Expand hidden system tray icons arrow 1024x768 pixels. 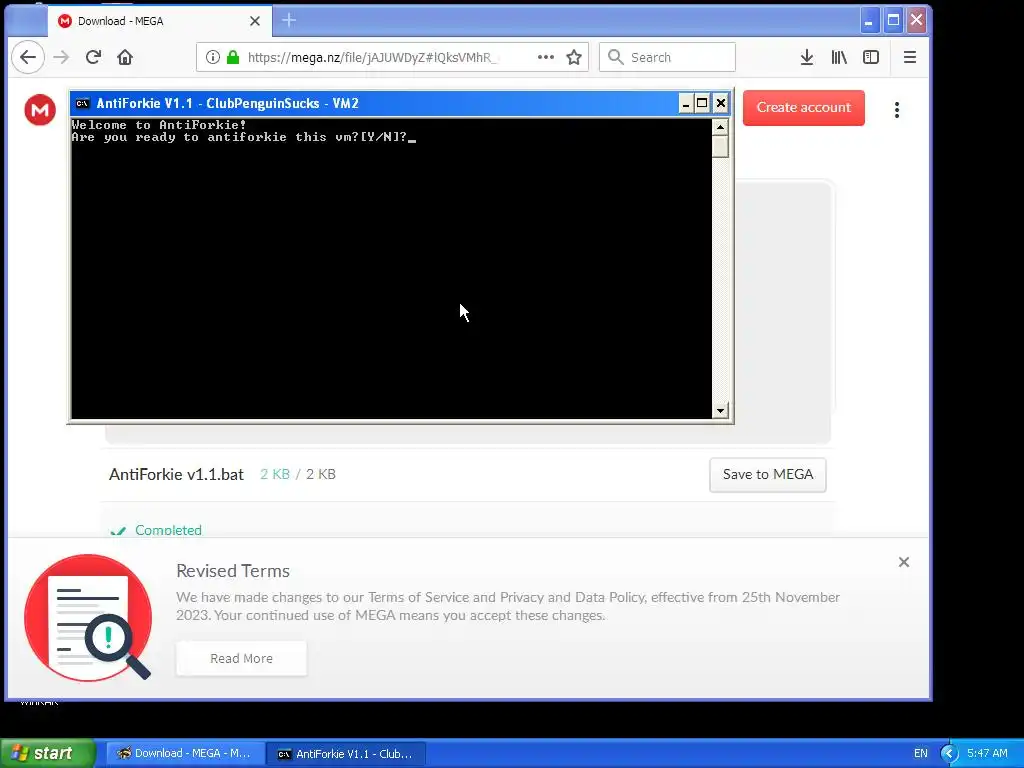949,754
